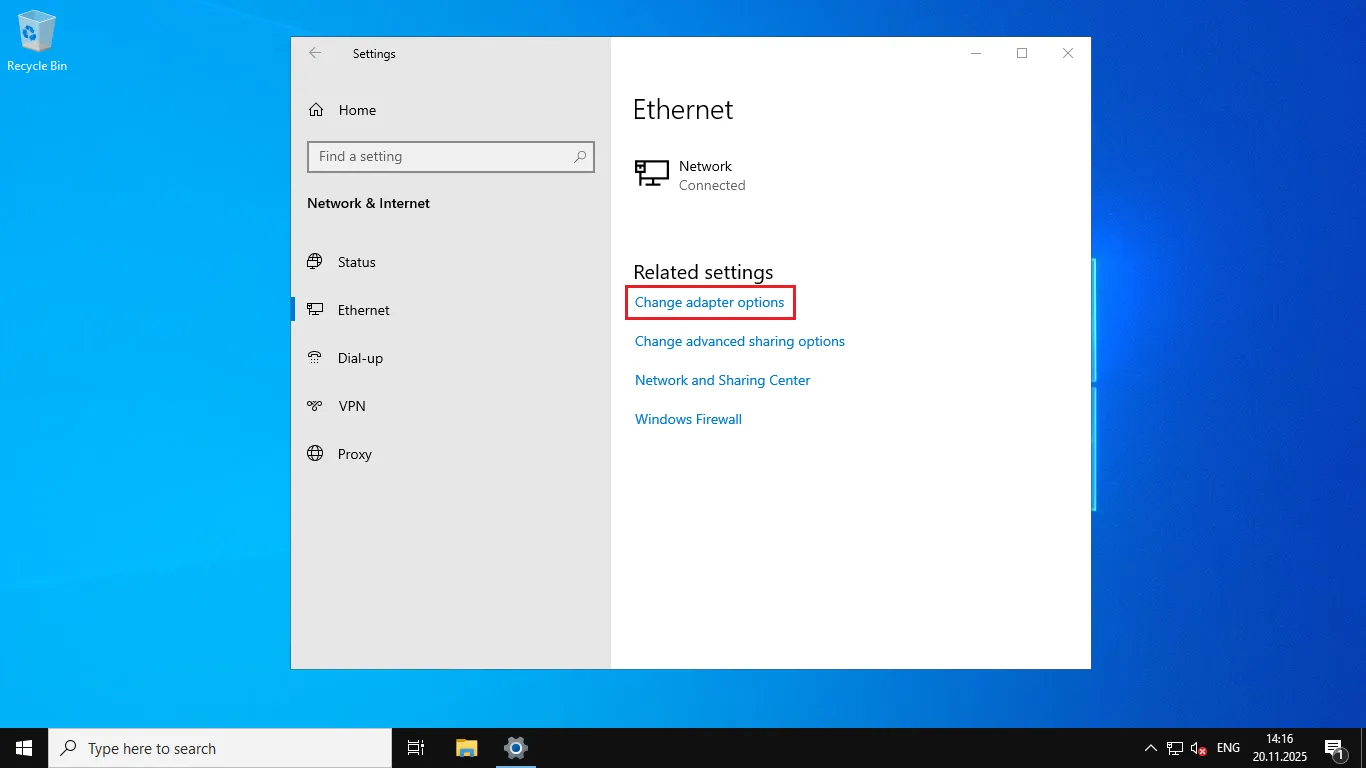Open the connected Network entry
Image resolution: width=1366 pixels, height=768 pixels.
pyautogui.click(x=705, y=175)
